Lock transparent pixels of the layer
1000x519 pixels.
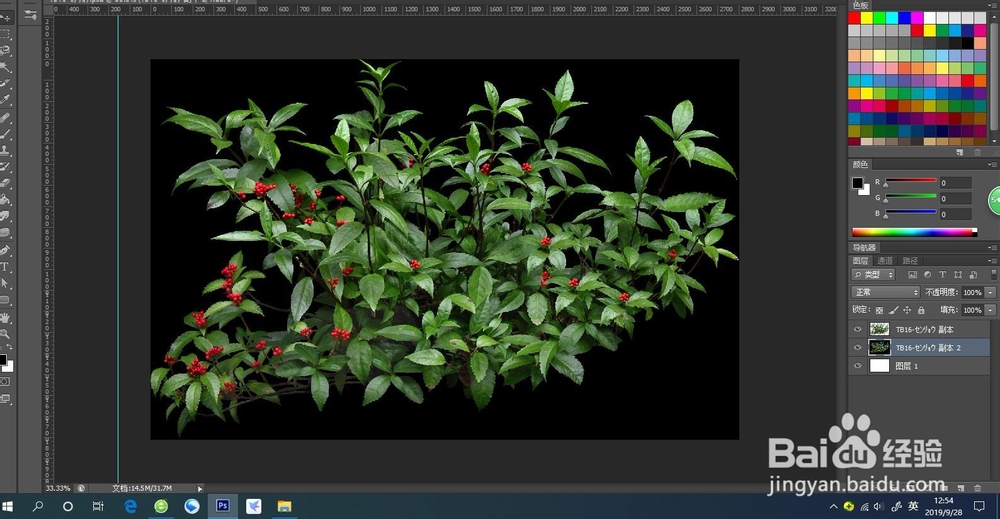coord(879,311)
